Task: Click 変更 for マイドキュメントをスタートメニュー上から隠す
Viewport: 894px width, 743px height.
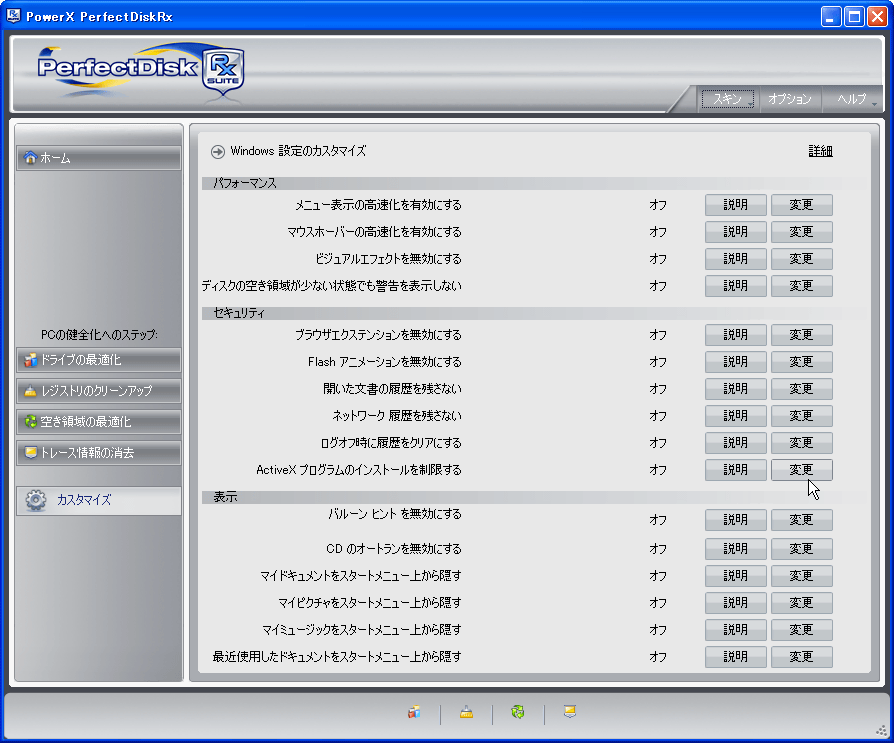Action: point(802,576)
